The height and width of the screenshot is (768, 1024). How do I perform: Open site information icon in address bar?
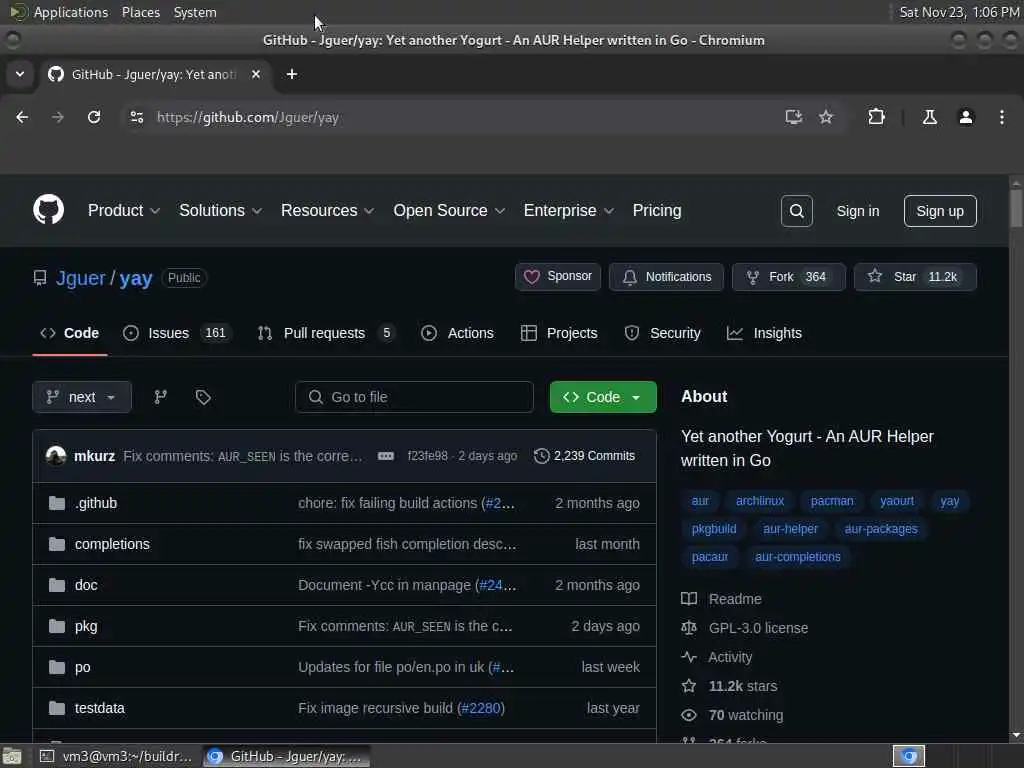[136, 117]
